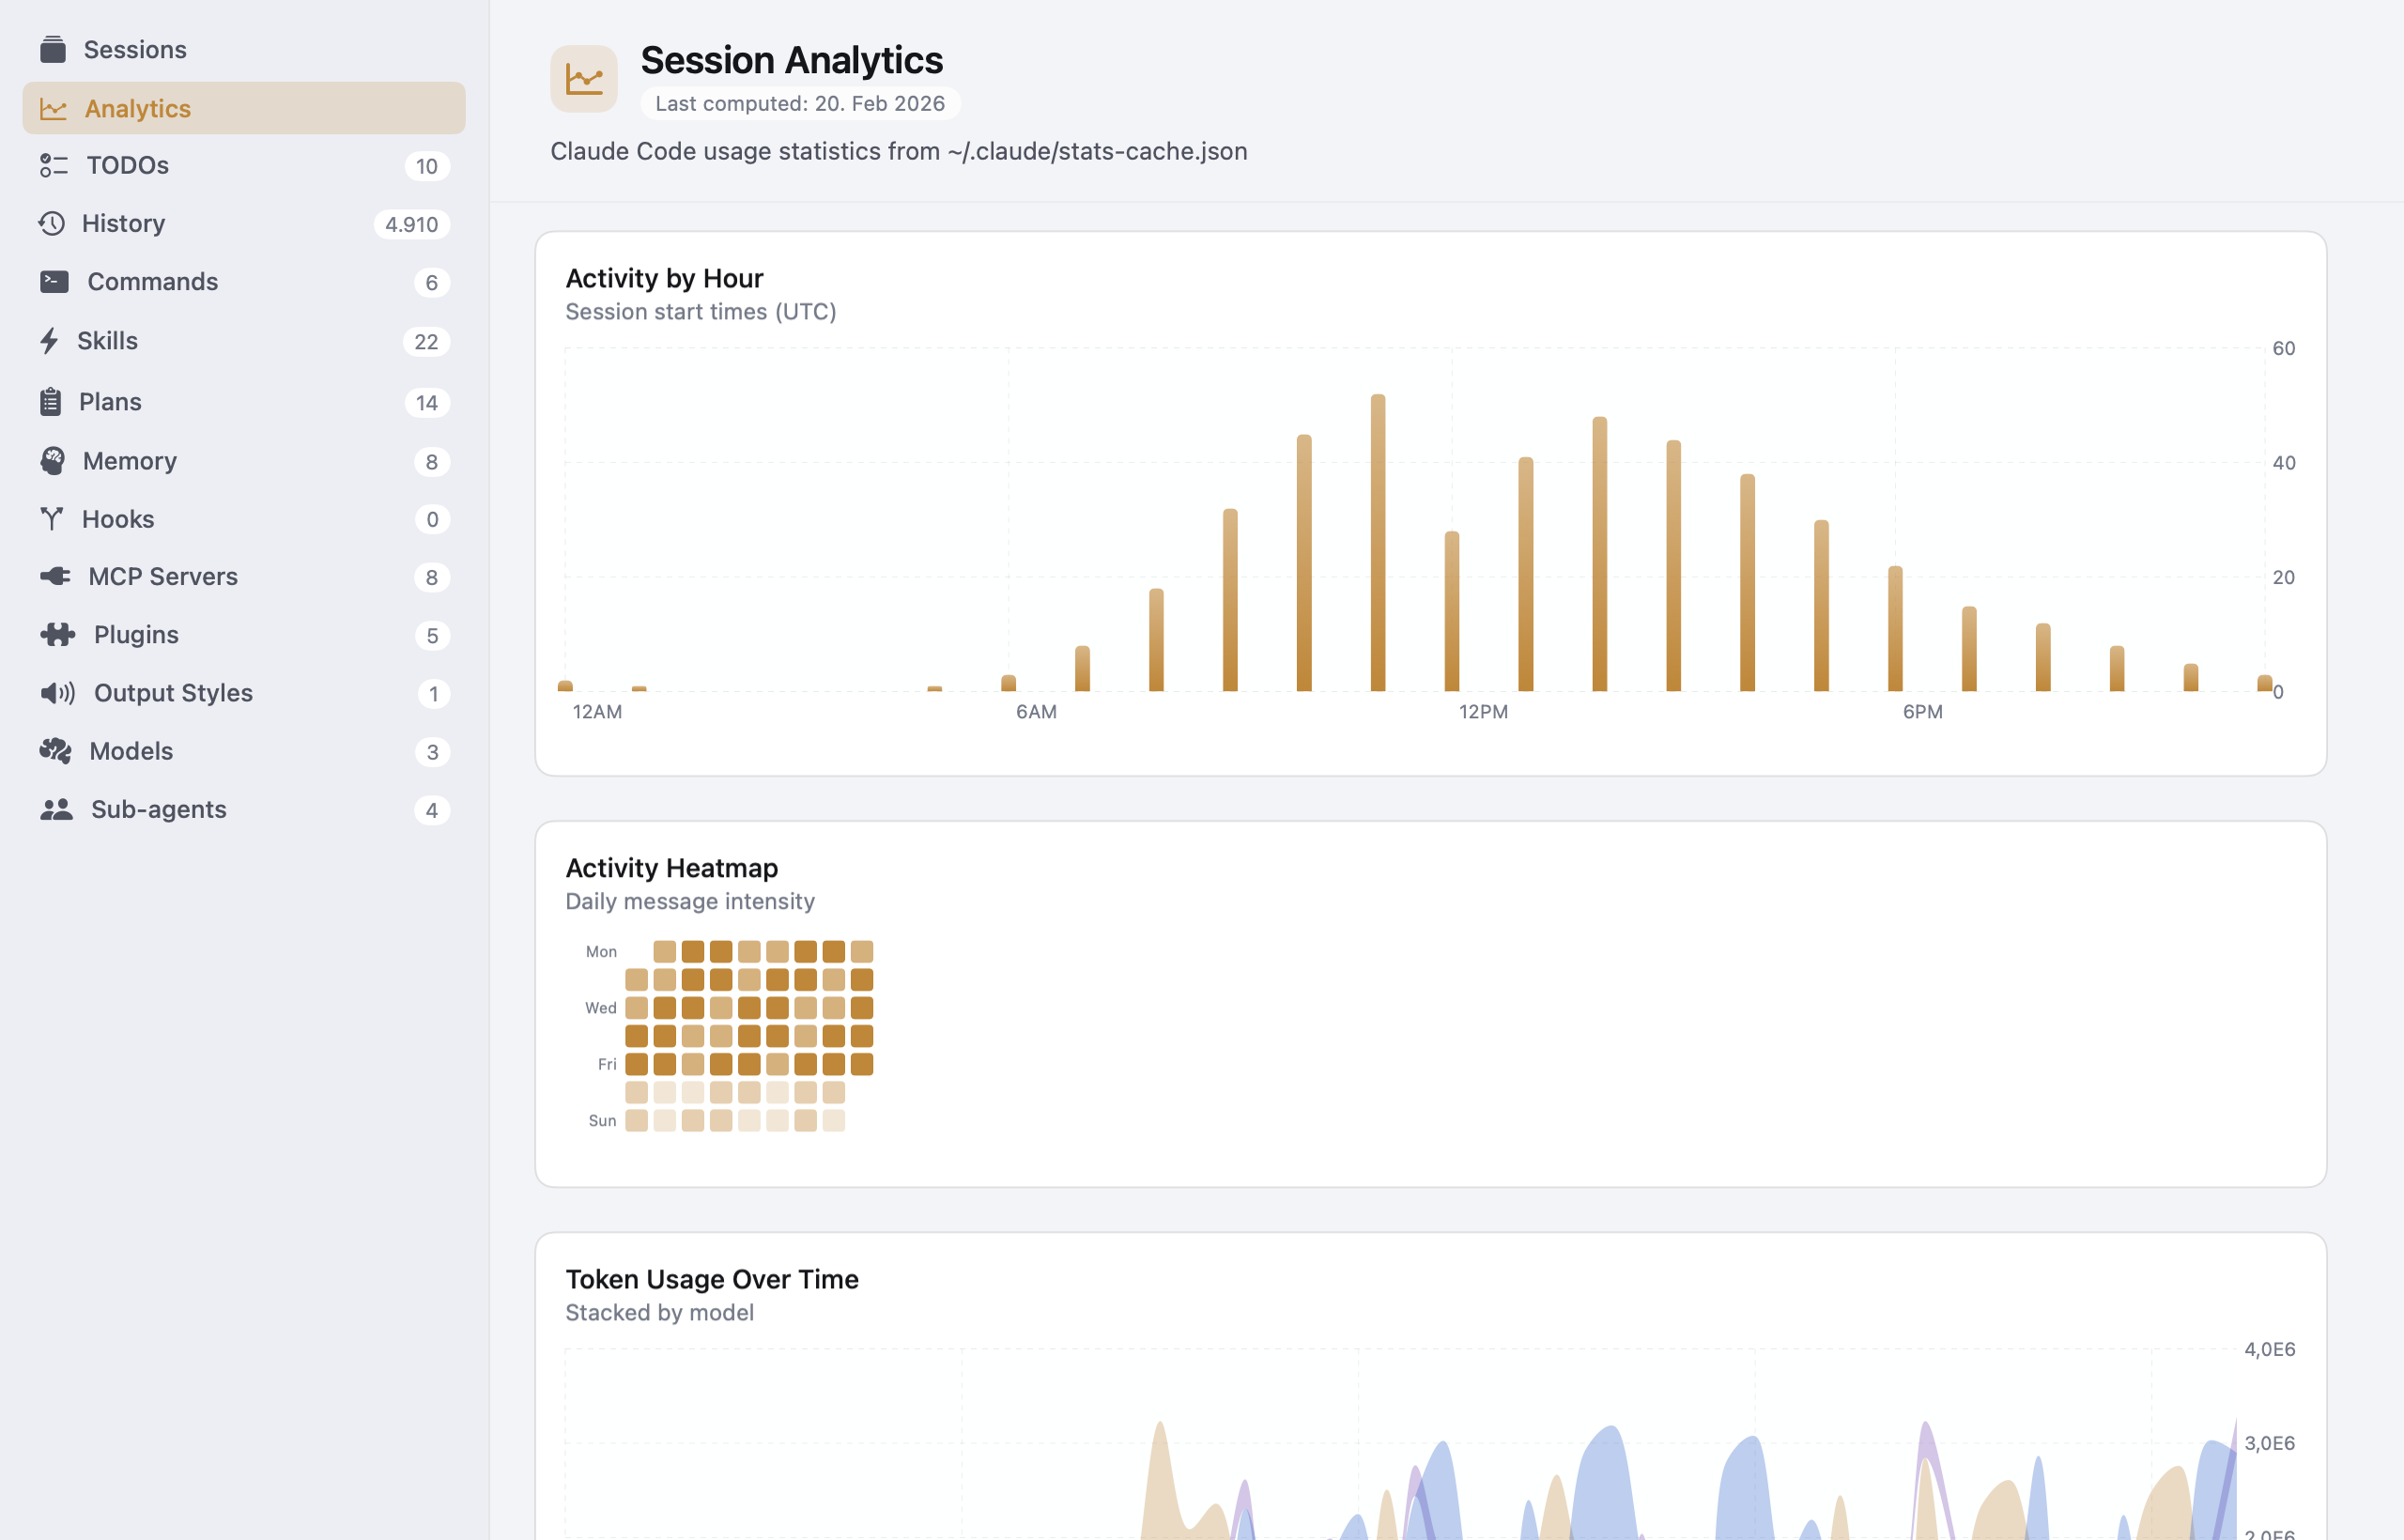Click the Analytics chart icon
The height and width of the screenshot is (1540, 2404).
(x=54, y=108)
